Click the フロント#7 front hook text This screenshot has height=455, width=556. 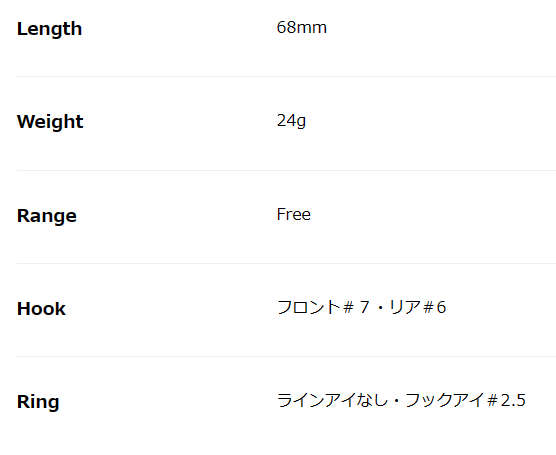pos(323,307)
